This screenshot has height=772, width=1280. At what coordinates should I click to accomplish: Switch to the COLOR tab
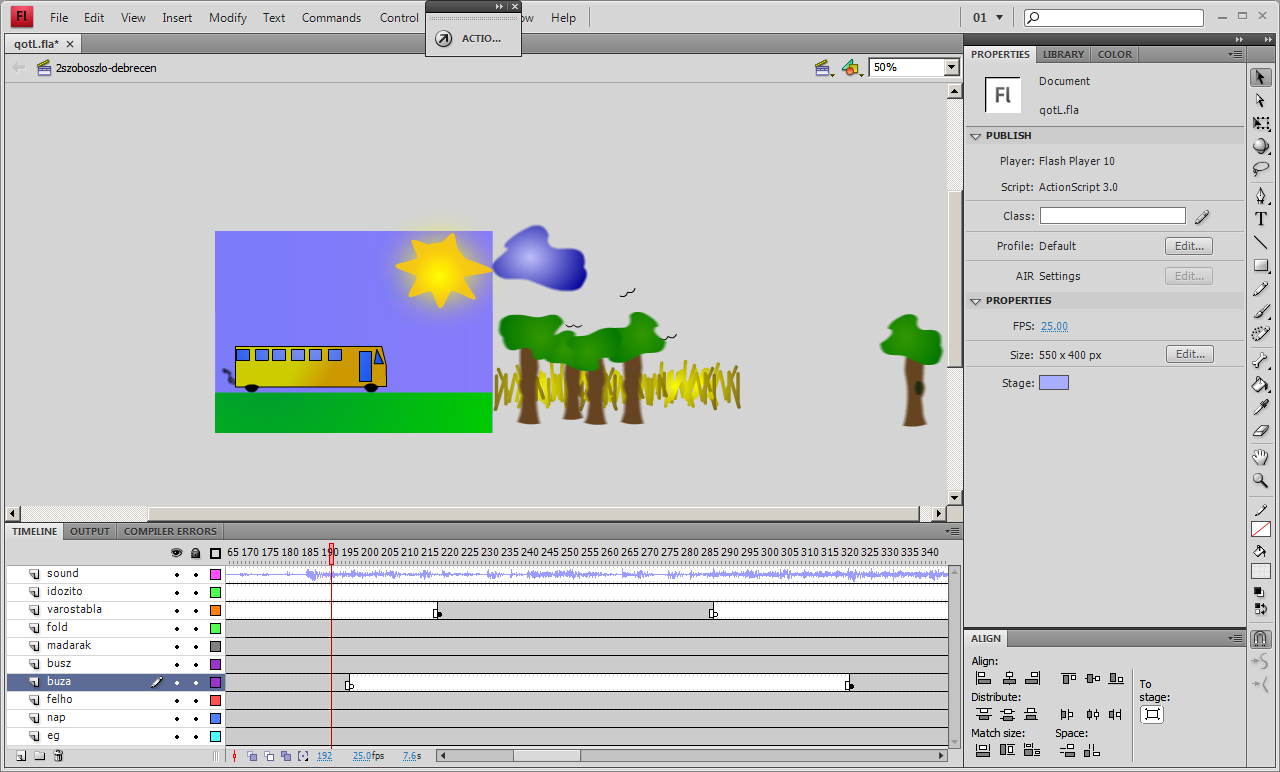(x=1115, y=54)
